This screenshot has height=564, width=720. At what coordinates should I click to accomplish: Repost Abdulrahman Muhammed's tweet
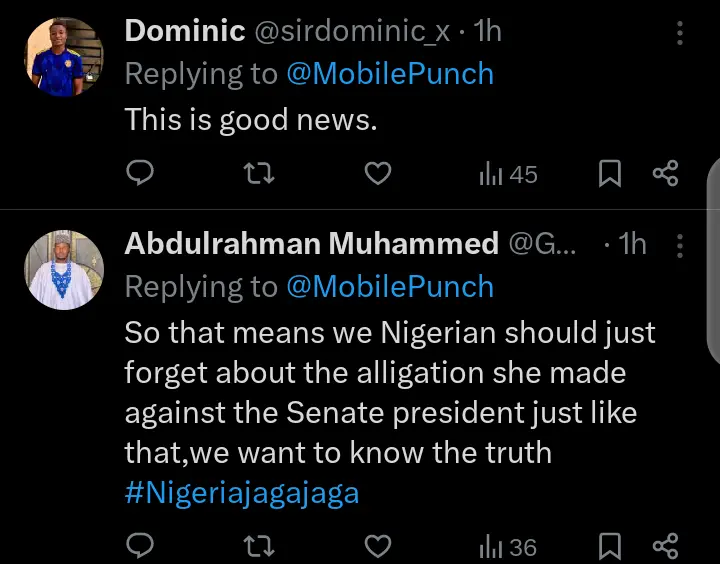pyautogui.click(x=258, y=547)
